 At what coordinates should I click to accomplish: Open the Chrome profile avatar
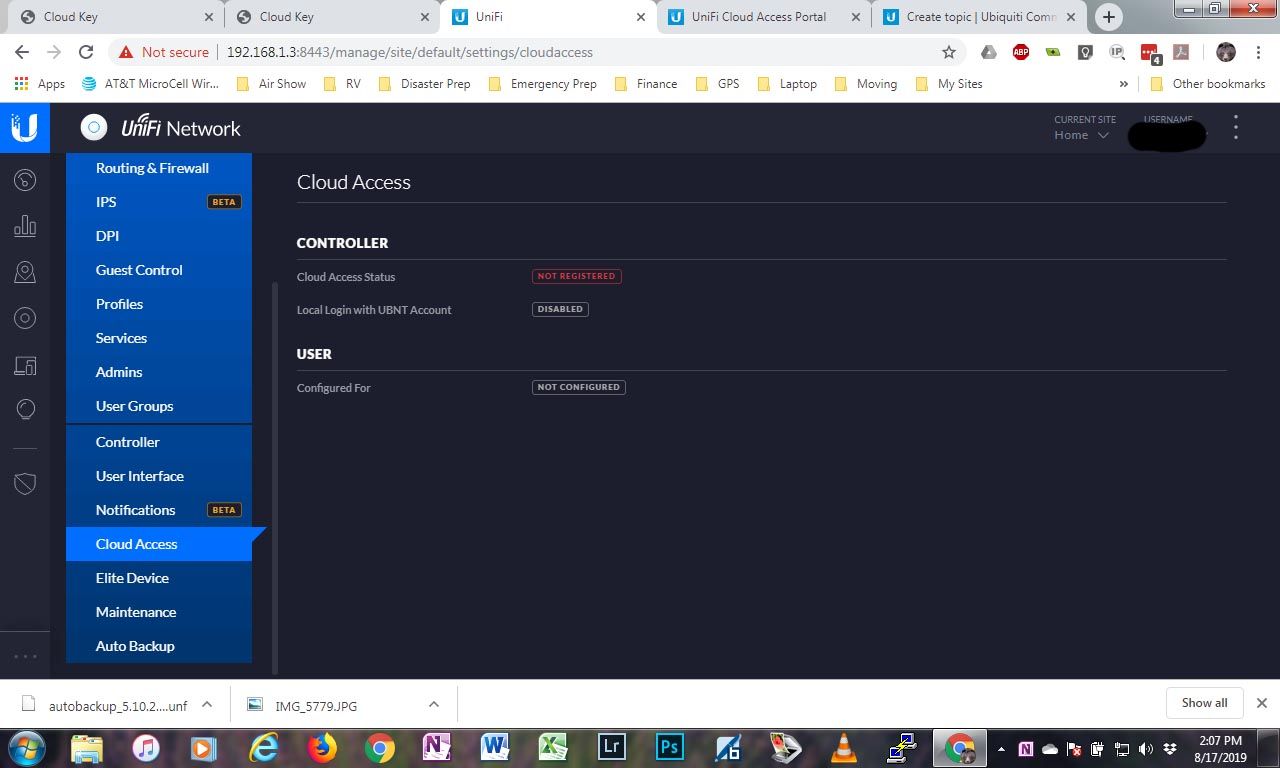[1226, 52]
